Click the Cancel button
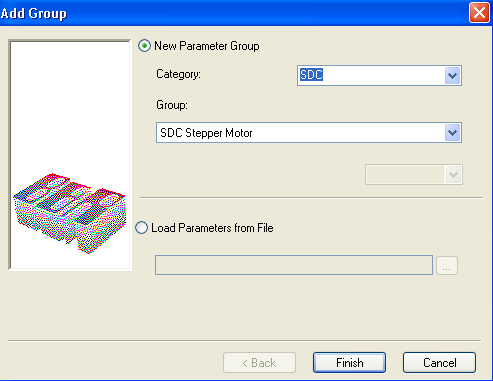 click(439, 363)
